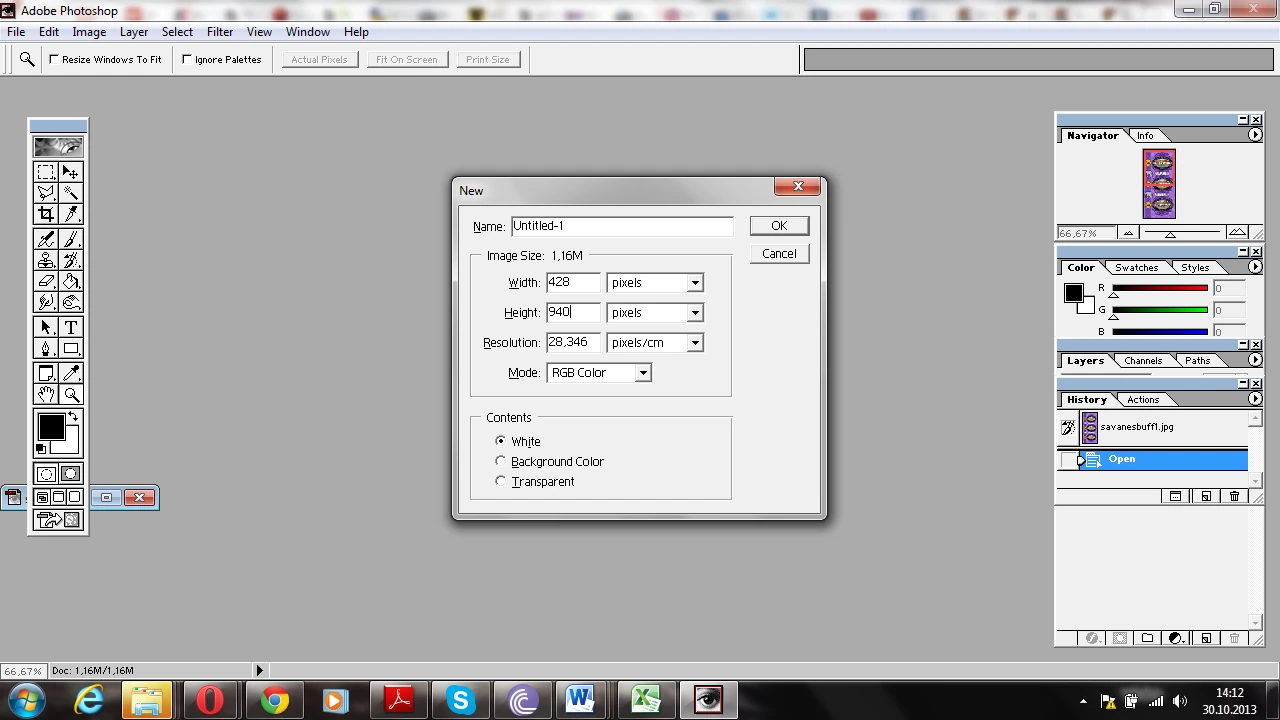Open the Navigator palette options menu

click(x=1255, y=135)
